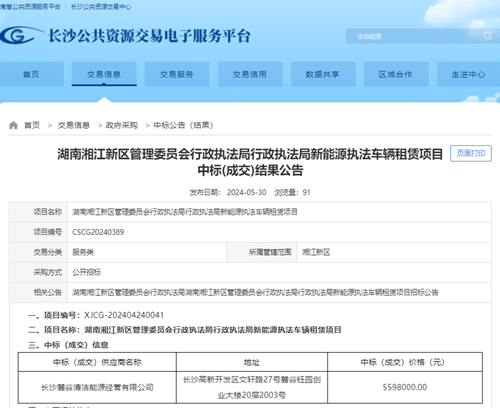This screenshot has height=408, width=500.
Task: Select the winning price 5598000.00
Action: coord(405,387)
